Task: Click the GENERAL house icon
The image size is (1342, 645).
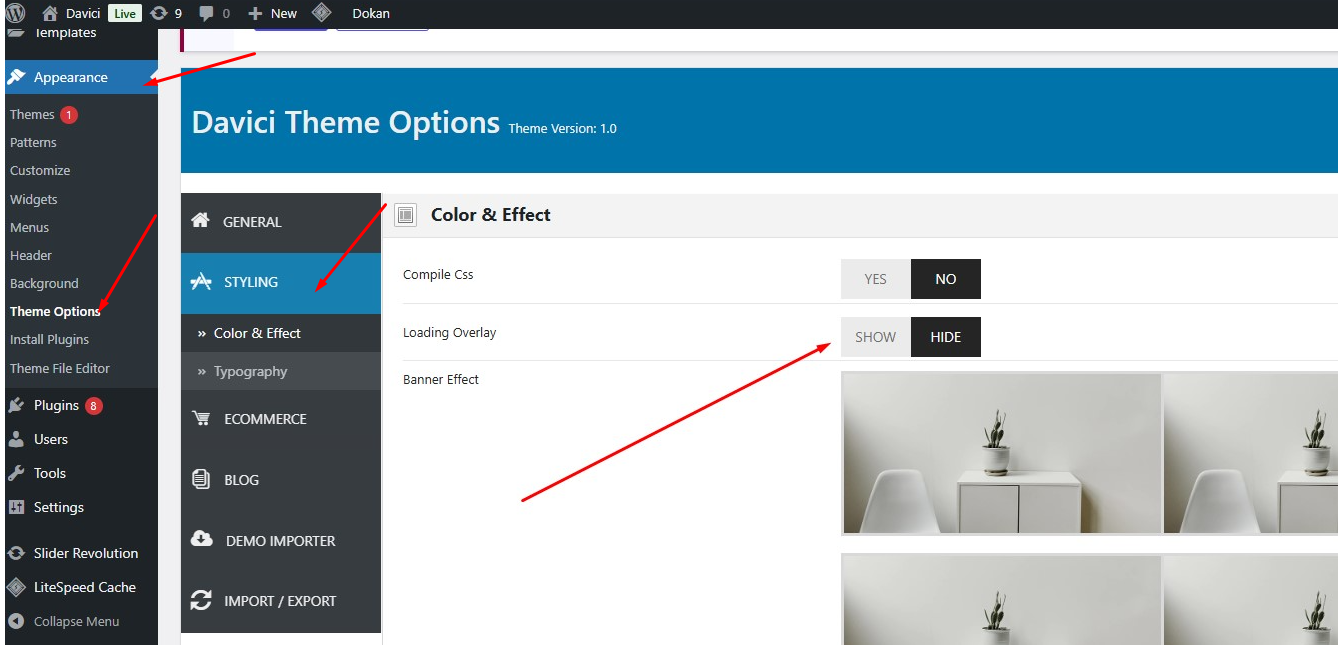Action: (x=201, y=221)
